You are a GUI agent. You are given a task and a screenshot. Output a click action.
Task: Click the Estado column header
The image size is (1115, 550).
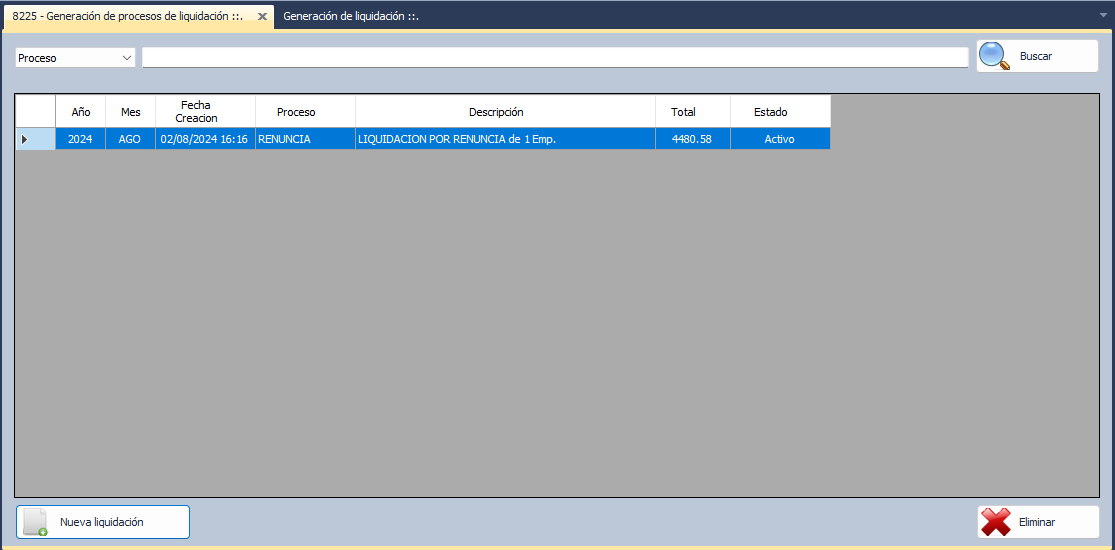[x=770, y=112]
